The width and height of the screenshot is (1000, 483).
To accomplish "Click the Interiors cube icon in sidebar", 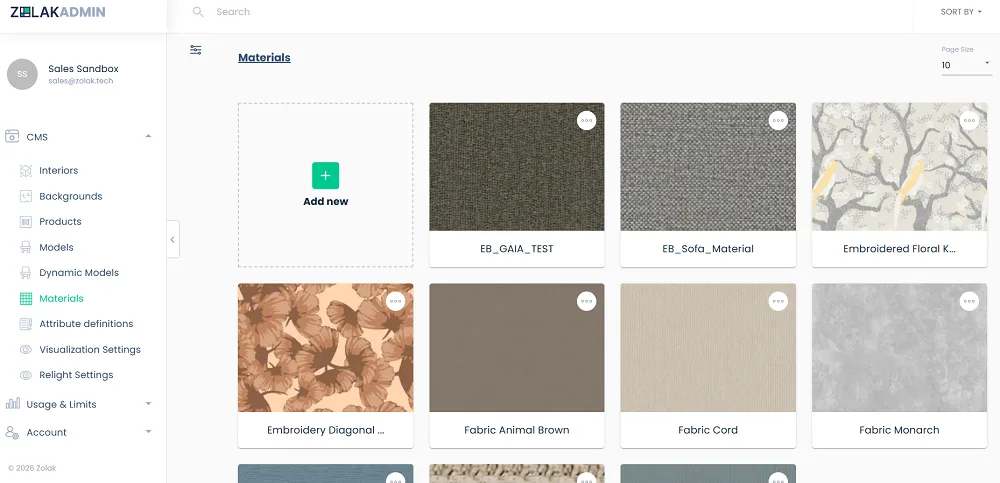I will click(26, 171).
